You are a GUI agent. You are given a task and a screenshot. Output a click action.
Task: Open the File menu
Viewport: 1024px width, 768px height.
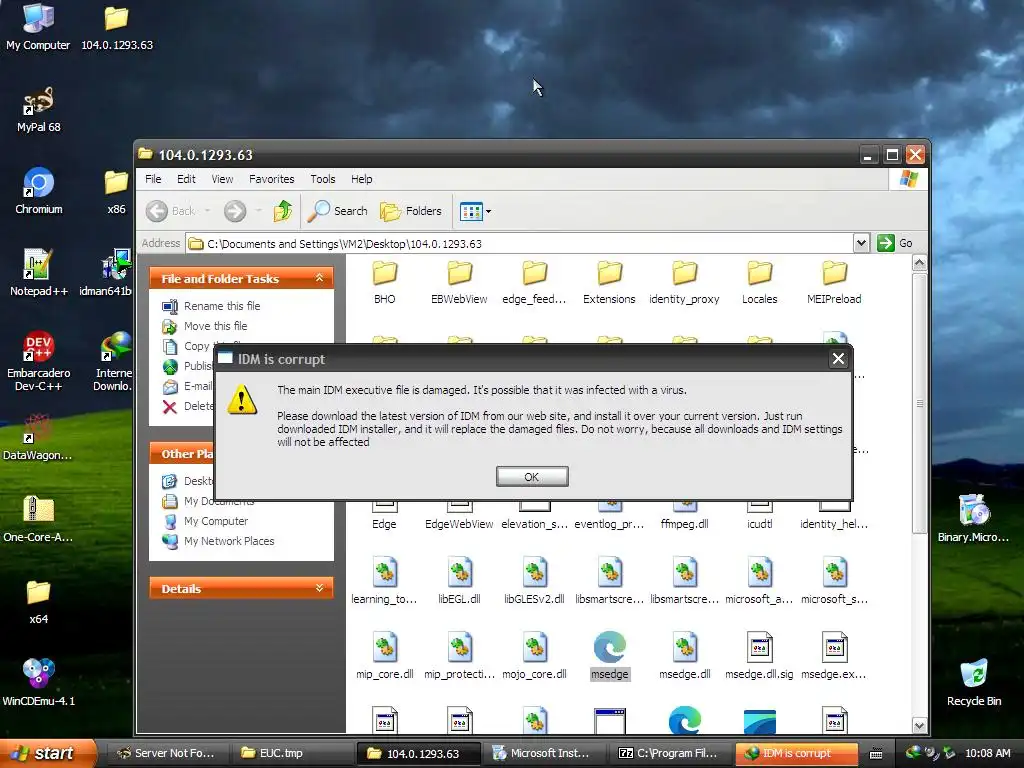pos(153,179)
